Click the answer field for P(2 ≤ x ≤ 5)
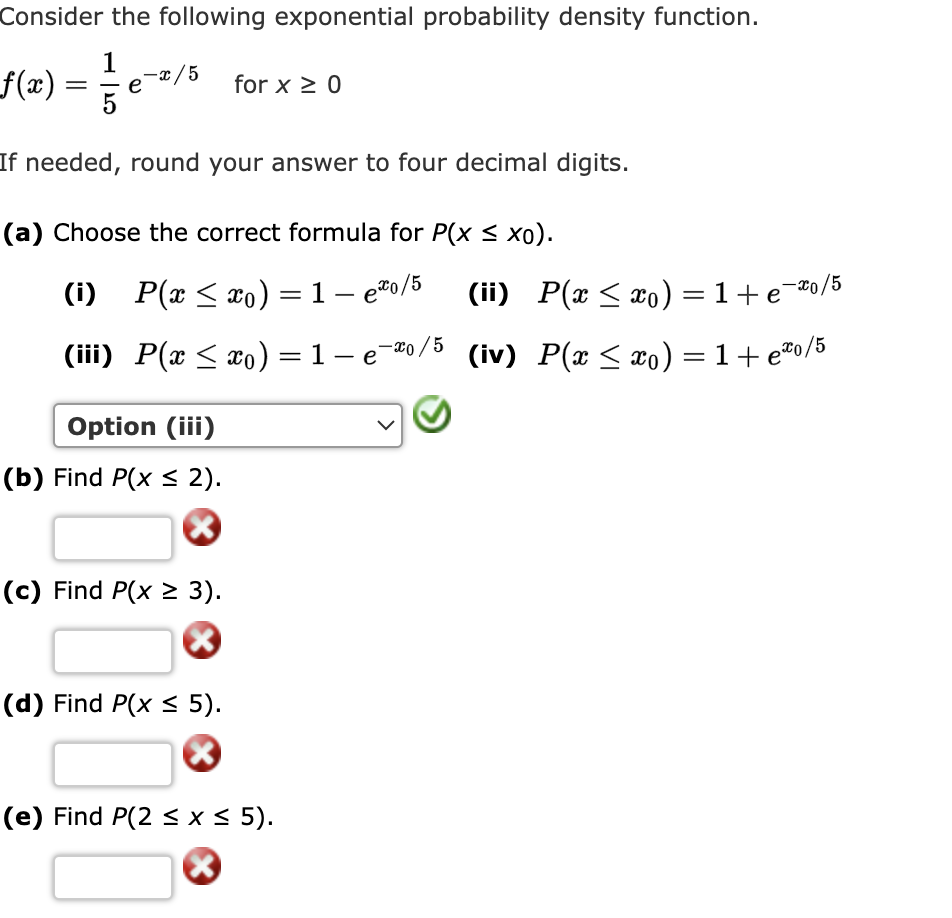 pos(112,876)
